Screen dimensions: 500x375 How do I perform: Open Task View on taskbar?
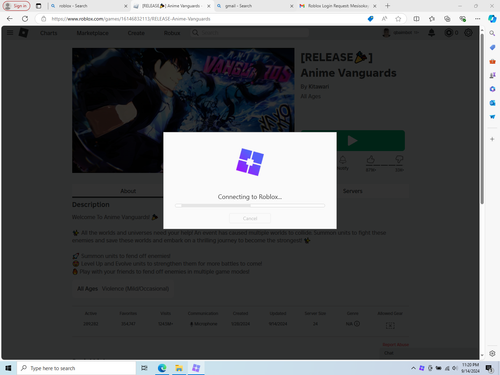(144, 368)
